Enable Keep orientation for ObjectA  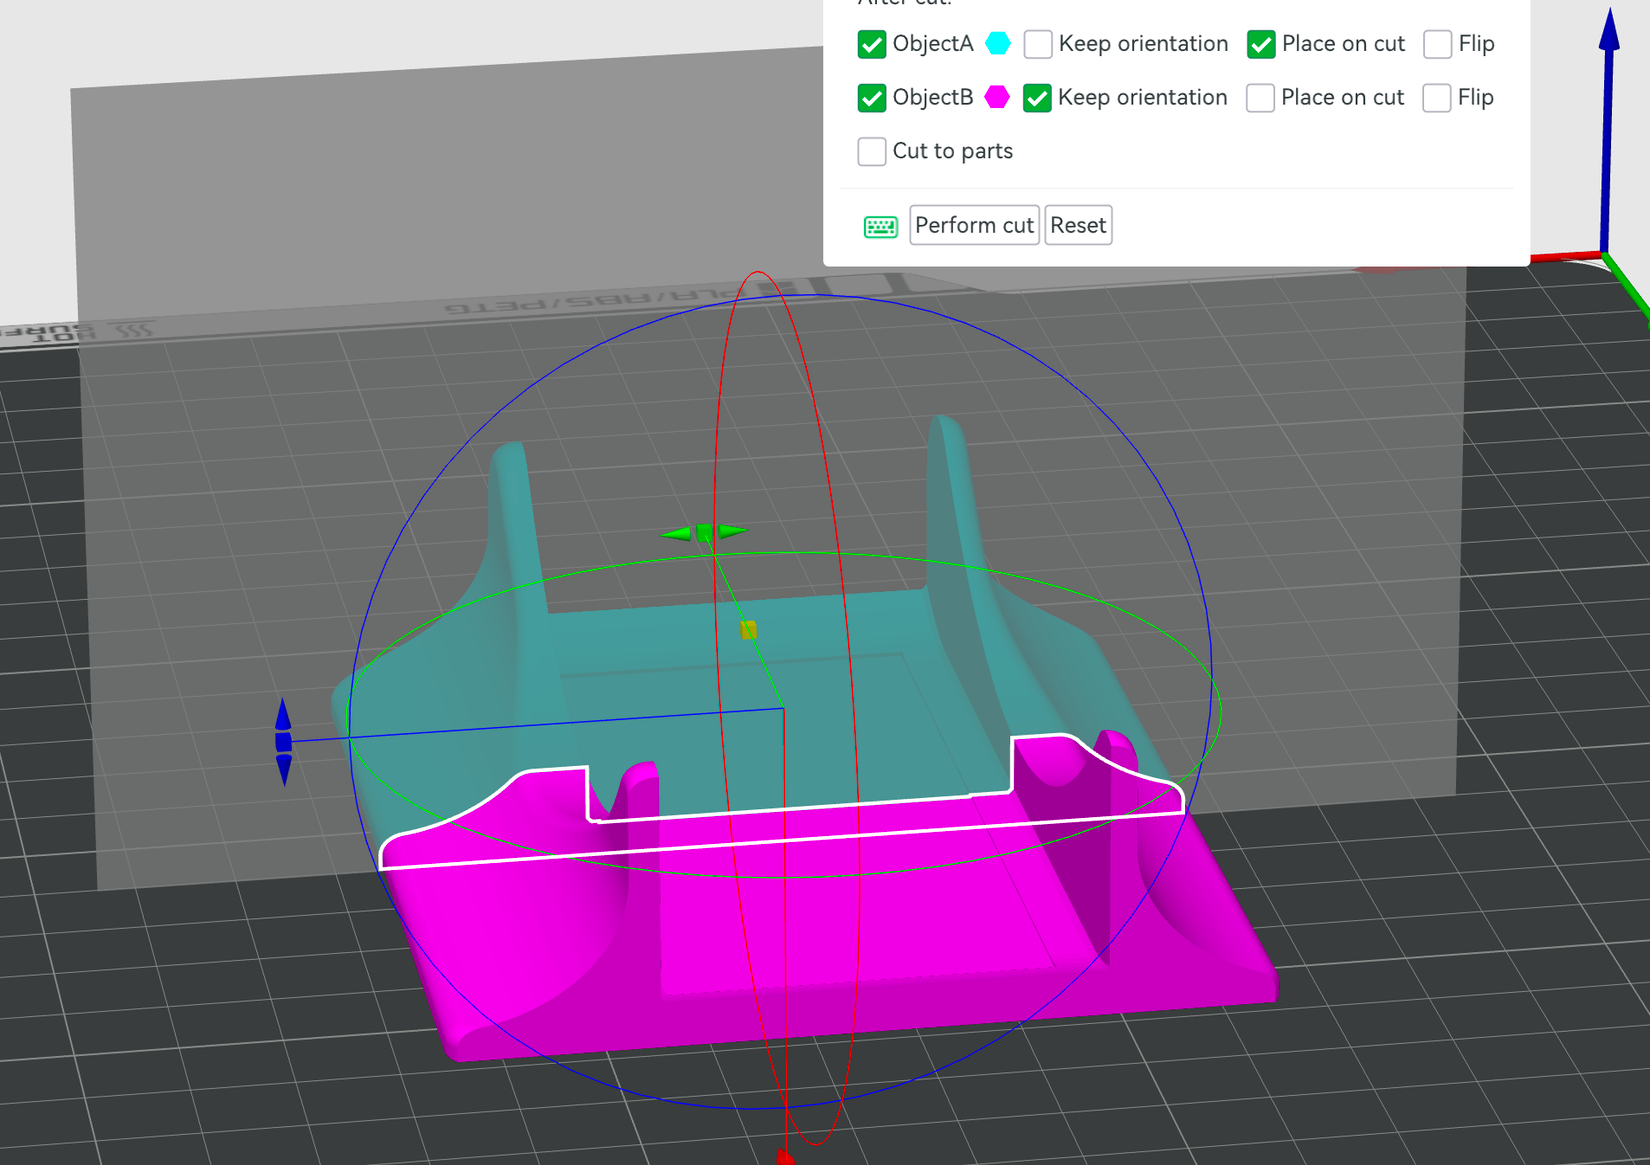click(x=1038, y=44)
